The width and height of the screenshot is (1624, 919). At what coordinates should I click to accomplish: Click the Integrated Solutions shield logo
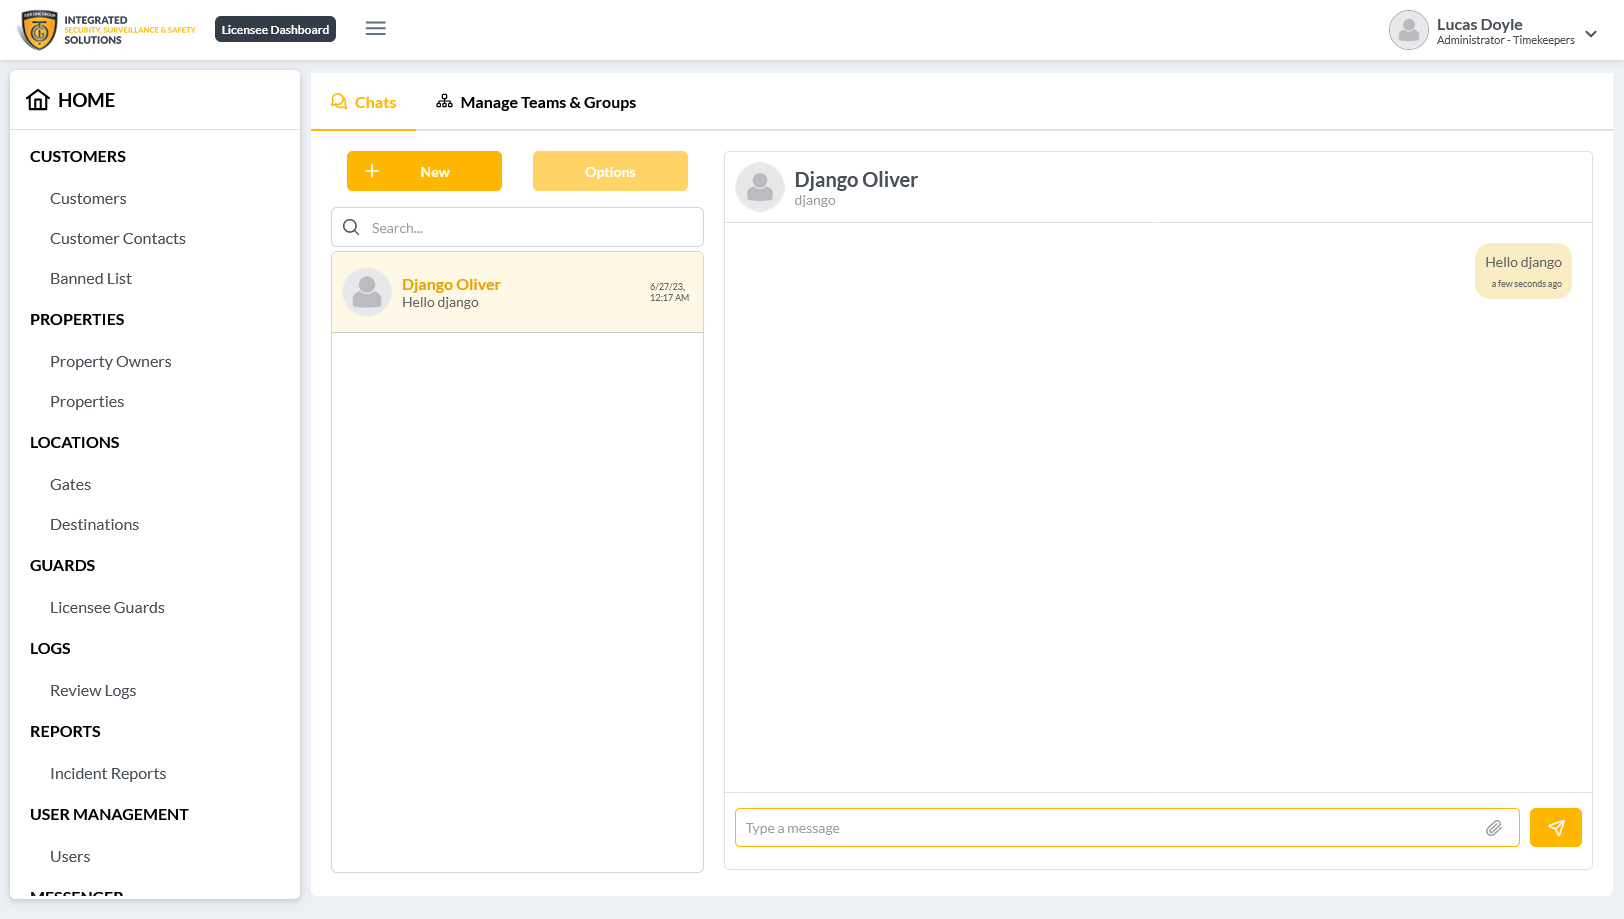[39, 30]
